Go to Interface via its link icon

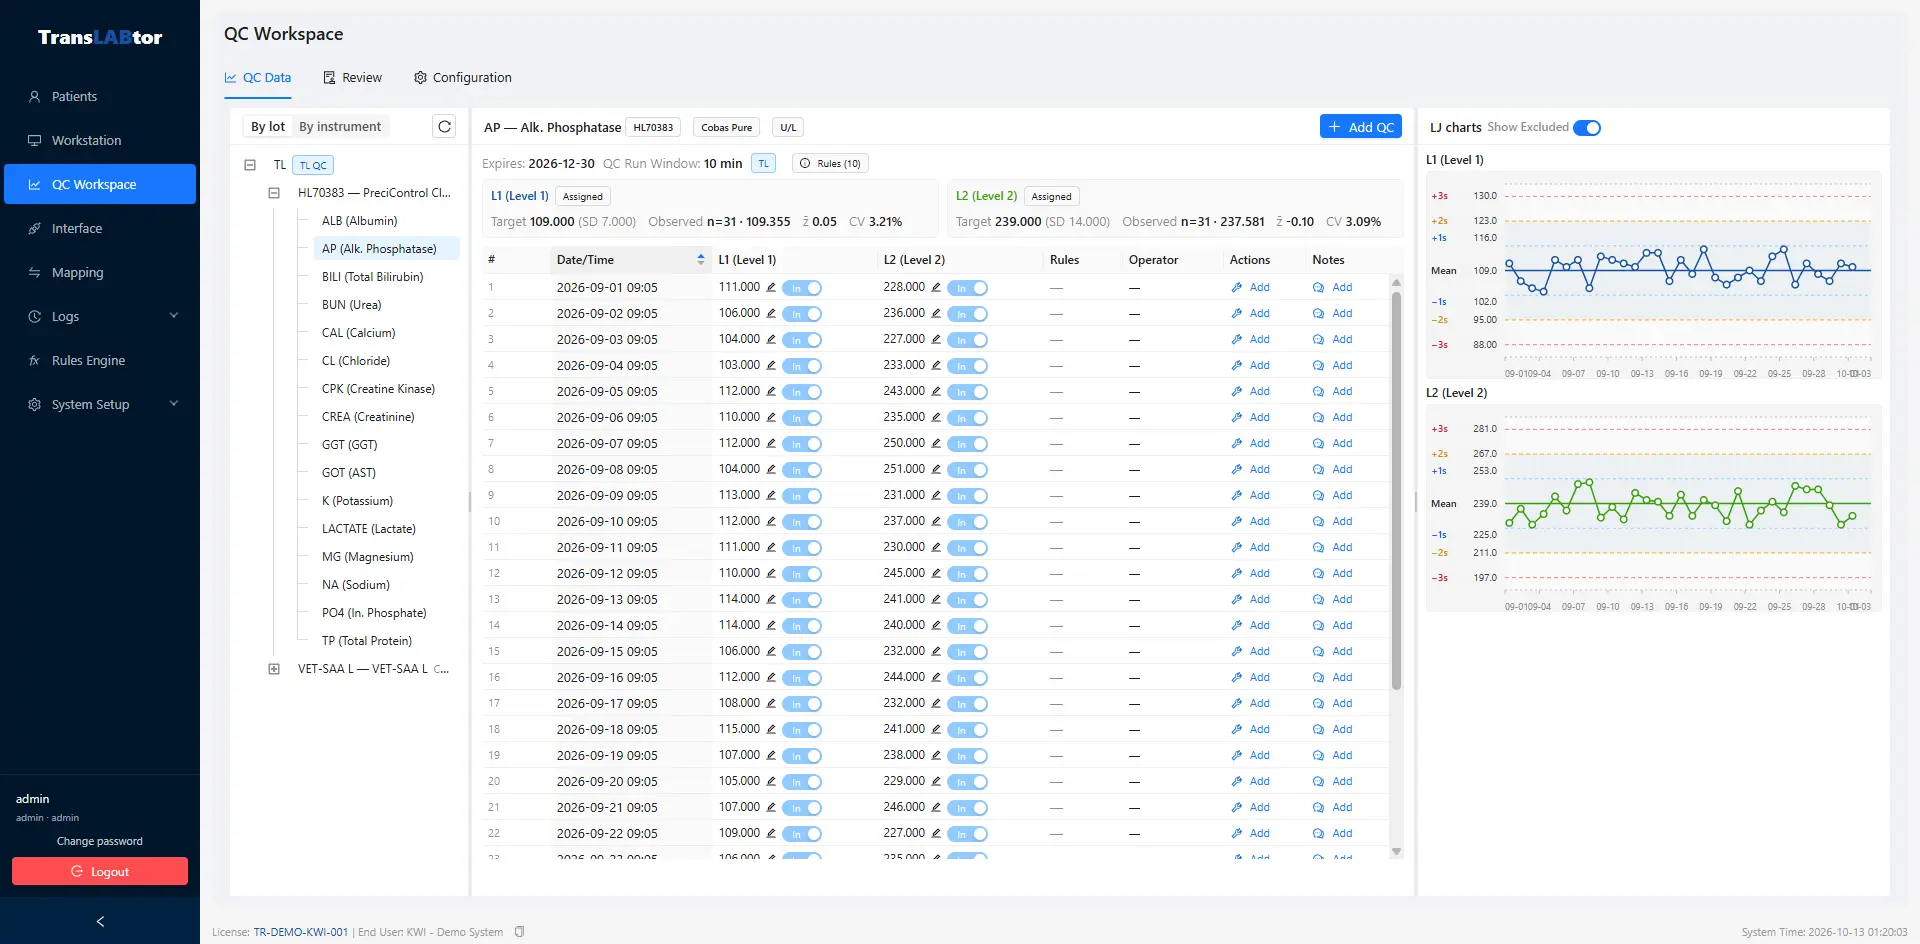[x=34, y=229]
